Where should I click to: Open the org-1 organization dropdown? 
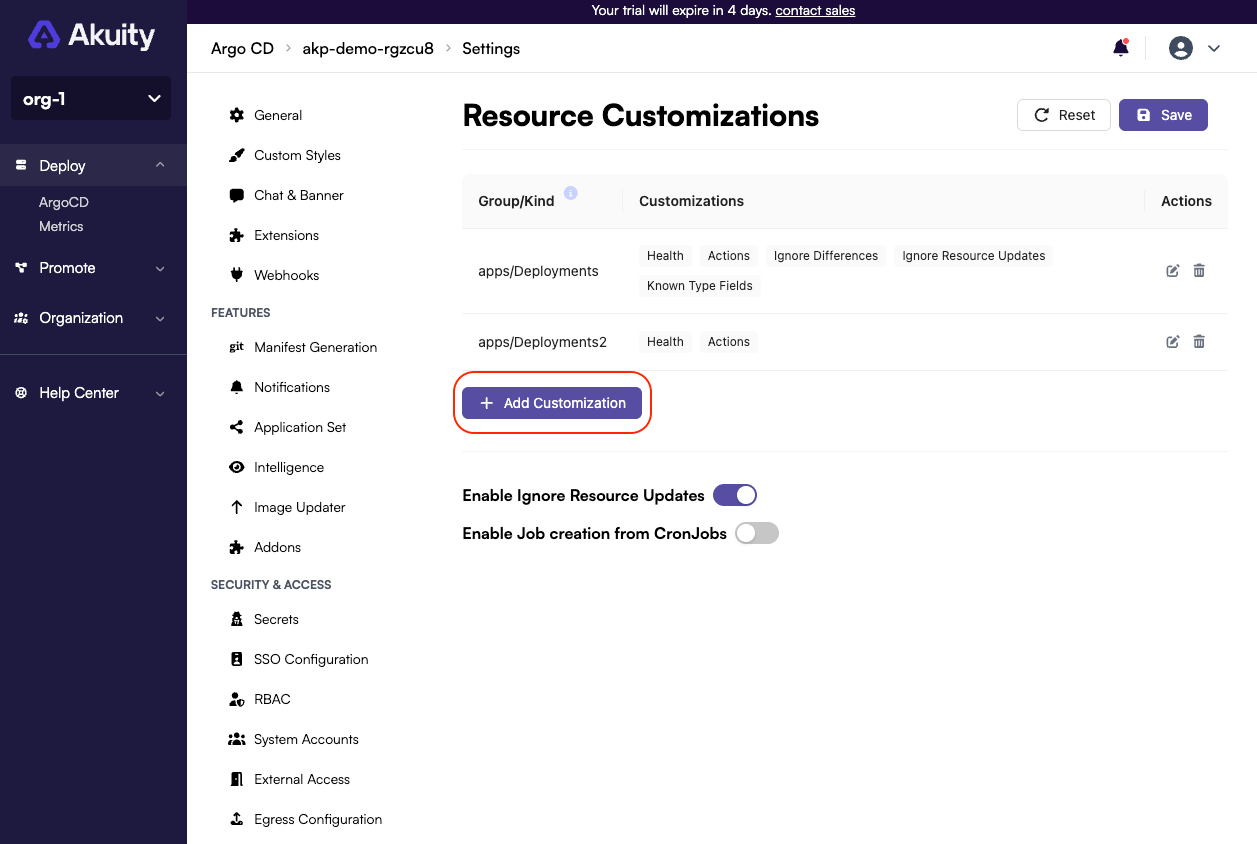tap(90, 98)
